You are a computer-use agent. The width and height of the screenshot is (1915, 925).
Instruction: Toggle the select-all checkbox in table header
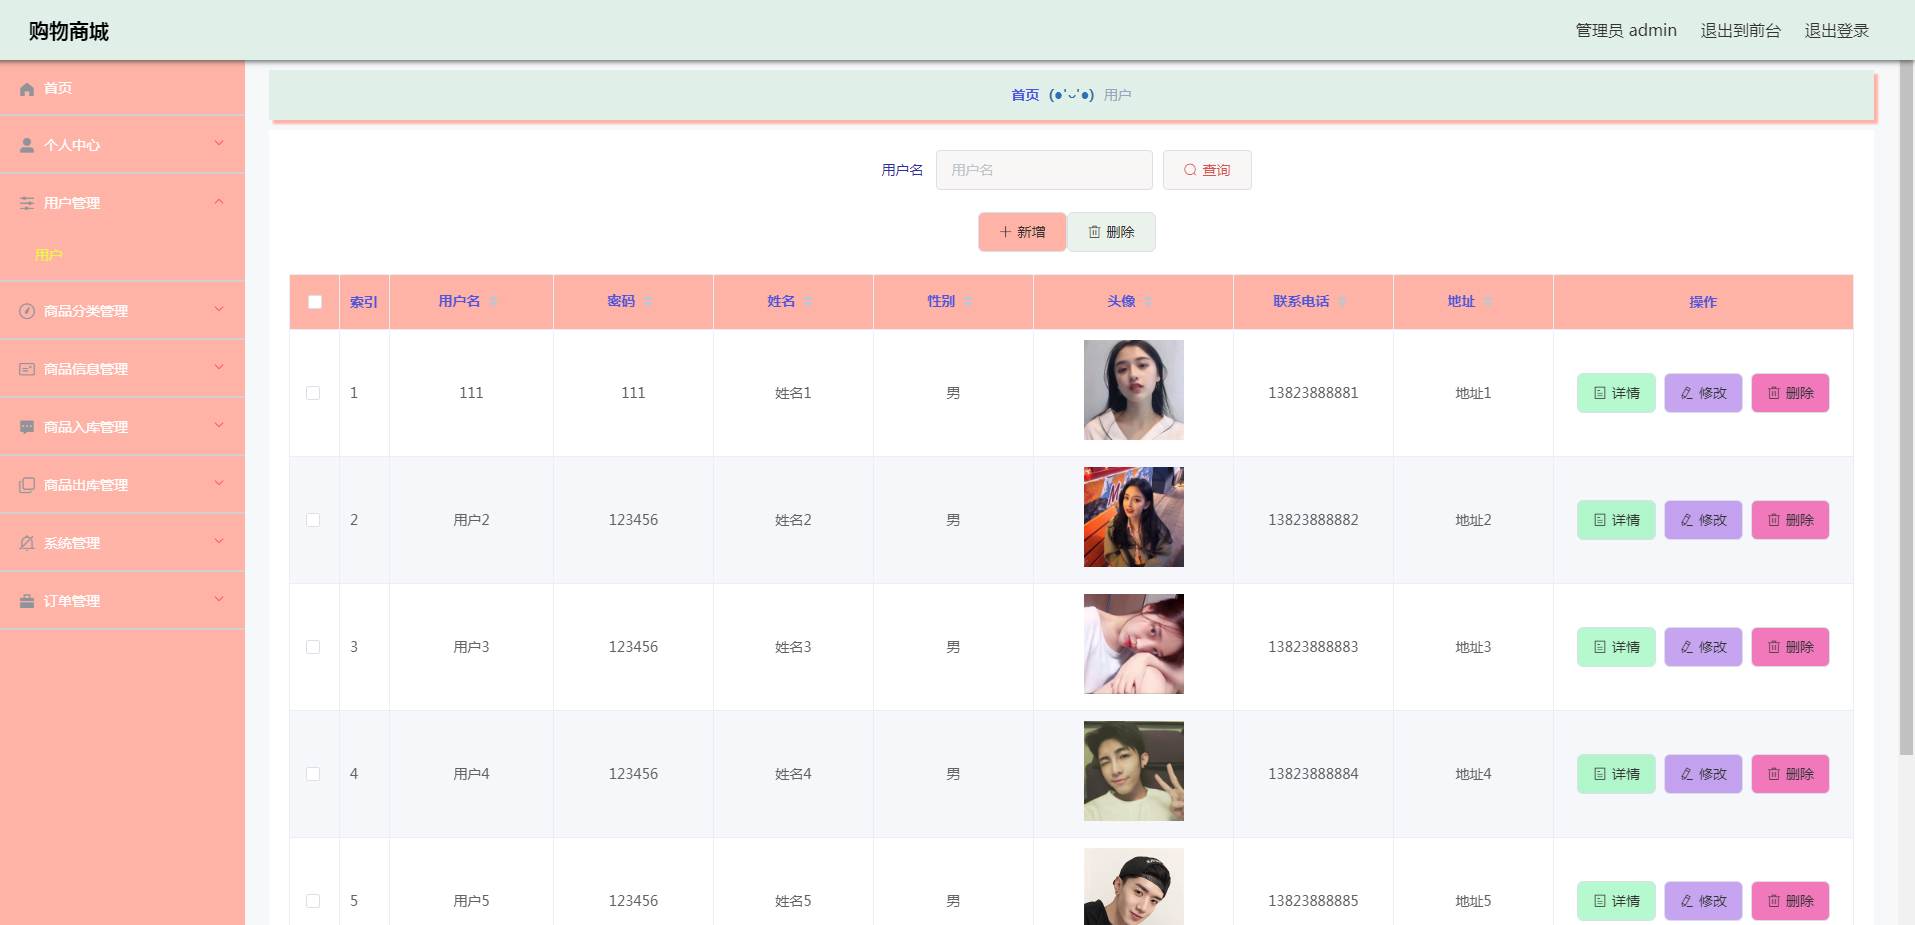point(315,302)
